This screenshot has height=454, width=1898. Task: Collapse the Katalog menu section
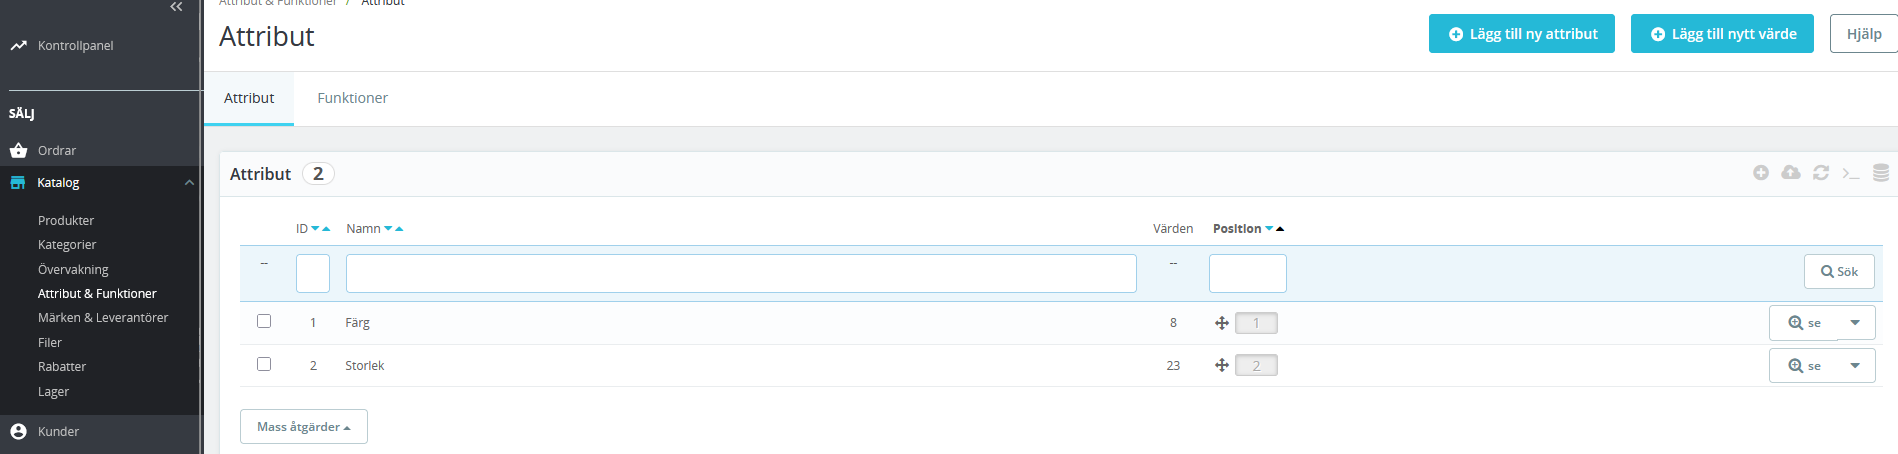[x=189, y=183]
